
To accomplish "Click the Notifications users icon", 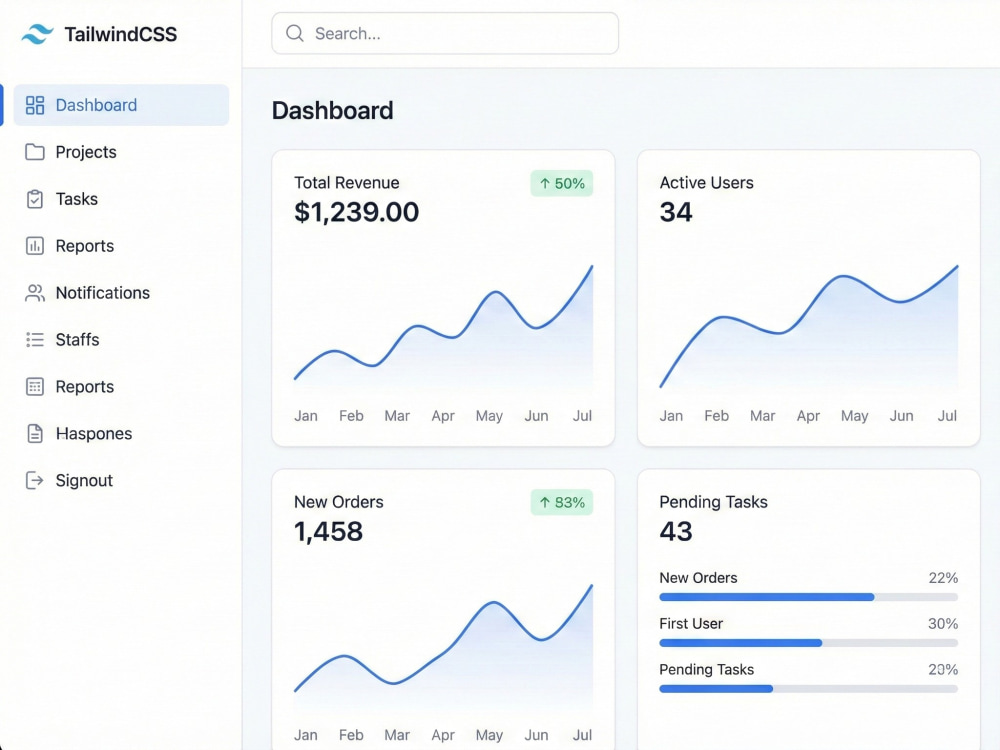I will point(35,293).
